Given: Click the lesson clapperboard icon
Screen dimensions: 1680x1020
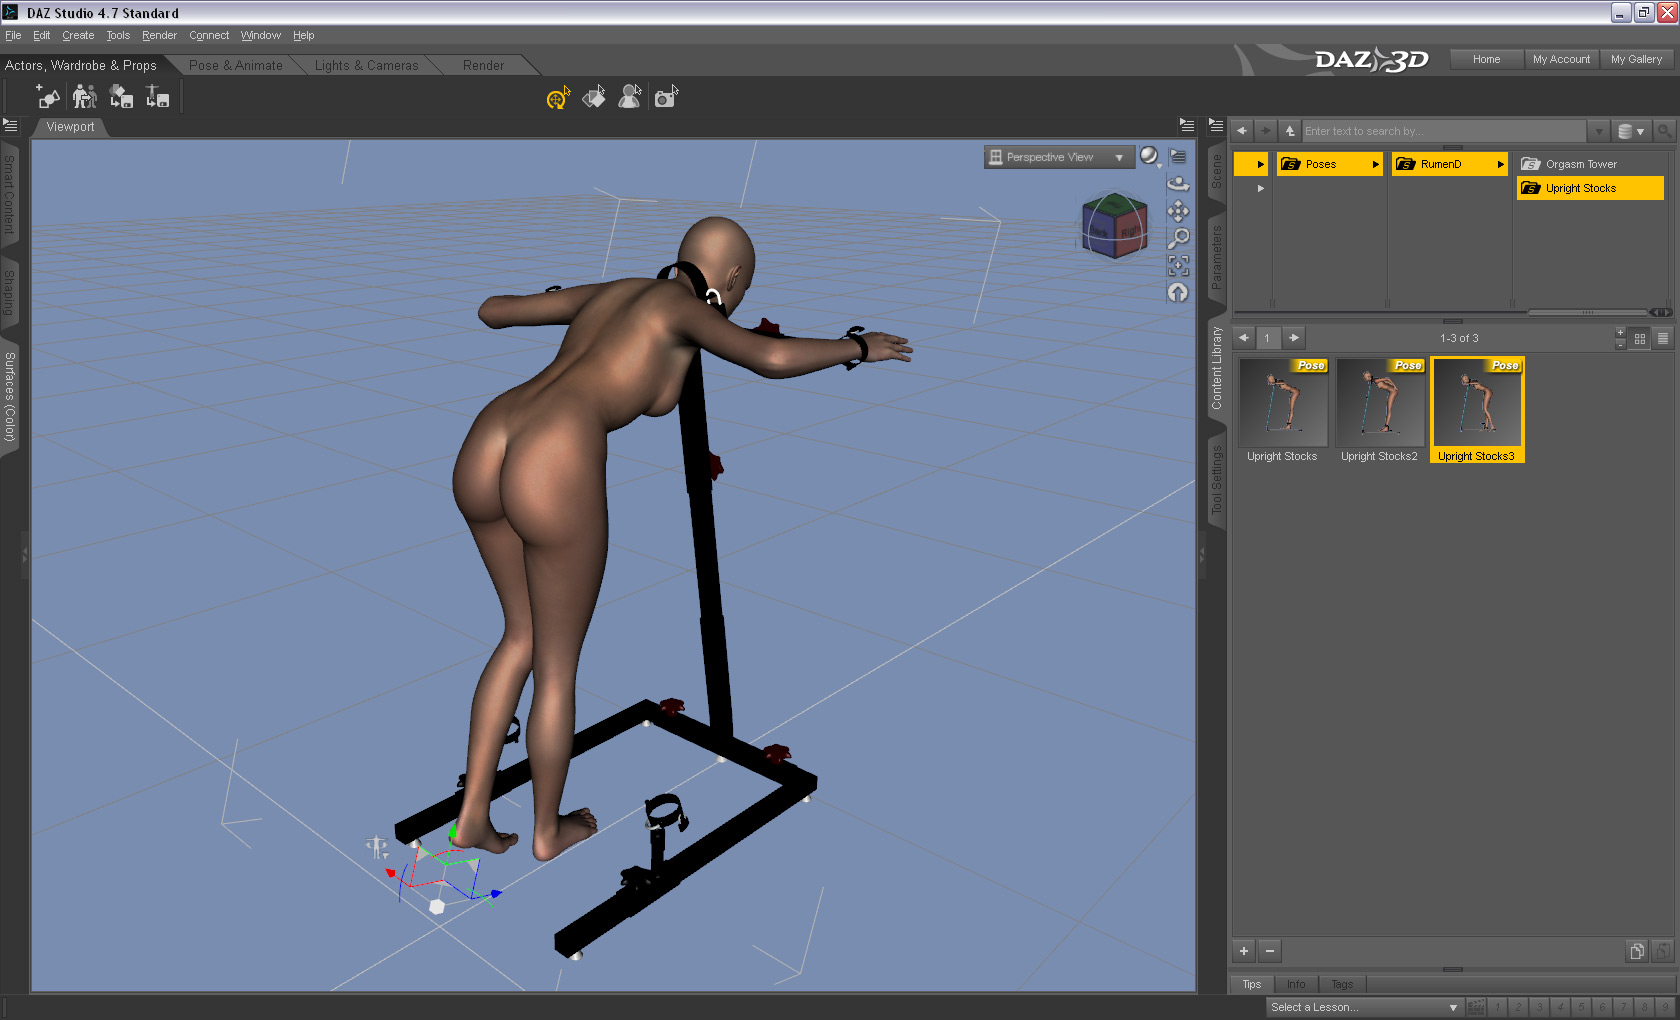Looking at the screenshot, I should pyautogui.click(x=1475, y=1007).
